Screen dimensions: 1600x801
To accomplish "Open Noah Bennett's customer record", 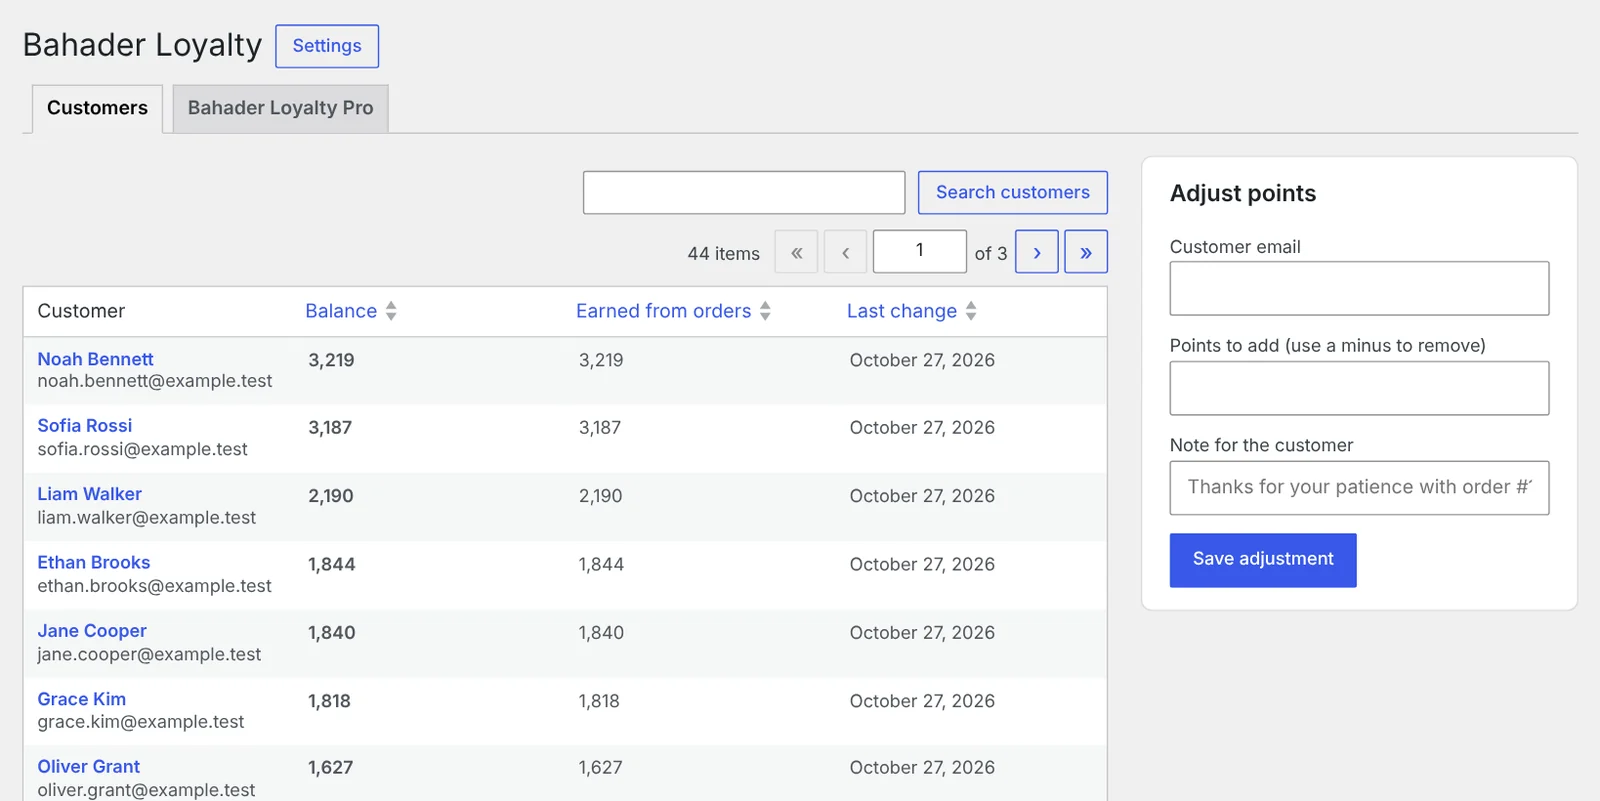I will coord(95,359).
